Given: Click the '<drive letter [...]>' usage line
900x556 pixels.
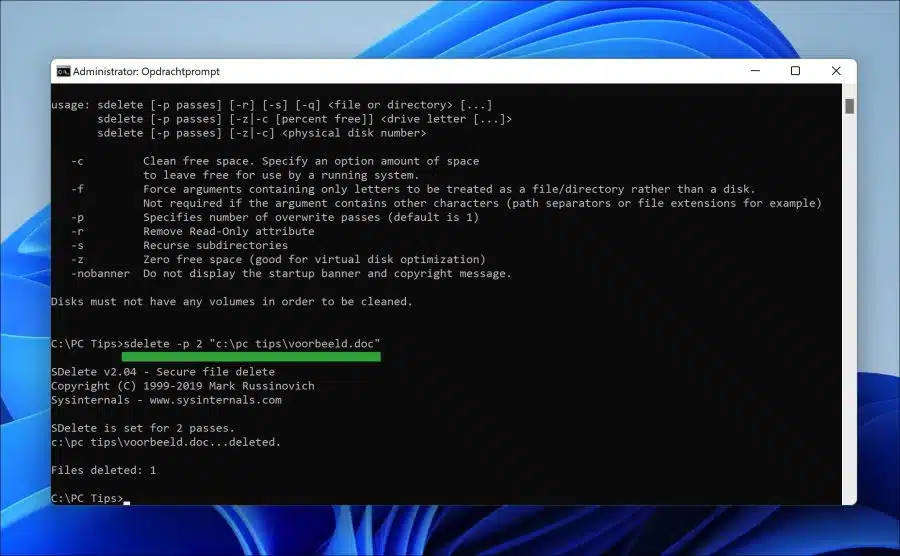Looking at the screenshot, I should coord(304,119).
